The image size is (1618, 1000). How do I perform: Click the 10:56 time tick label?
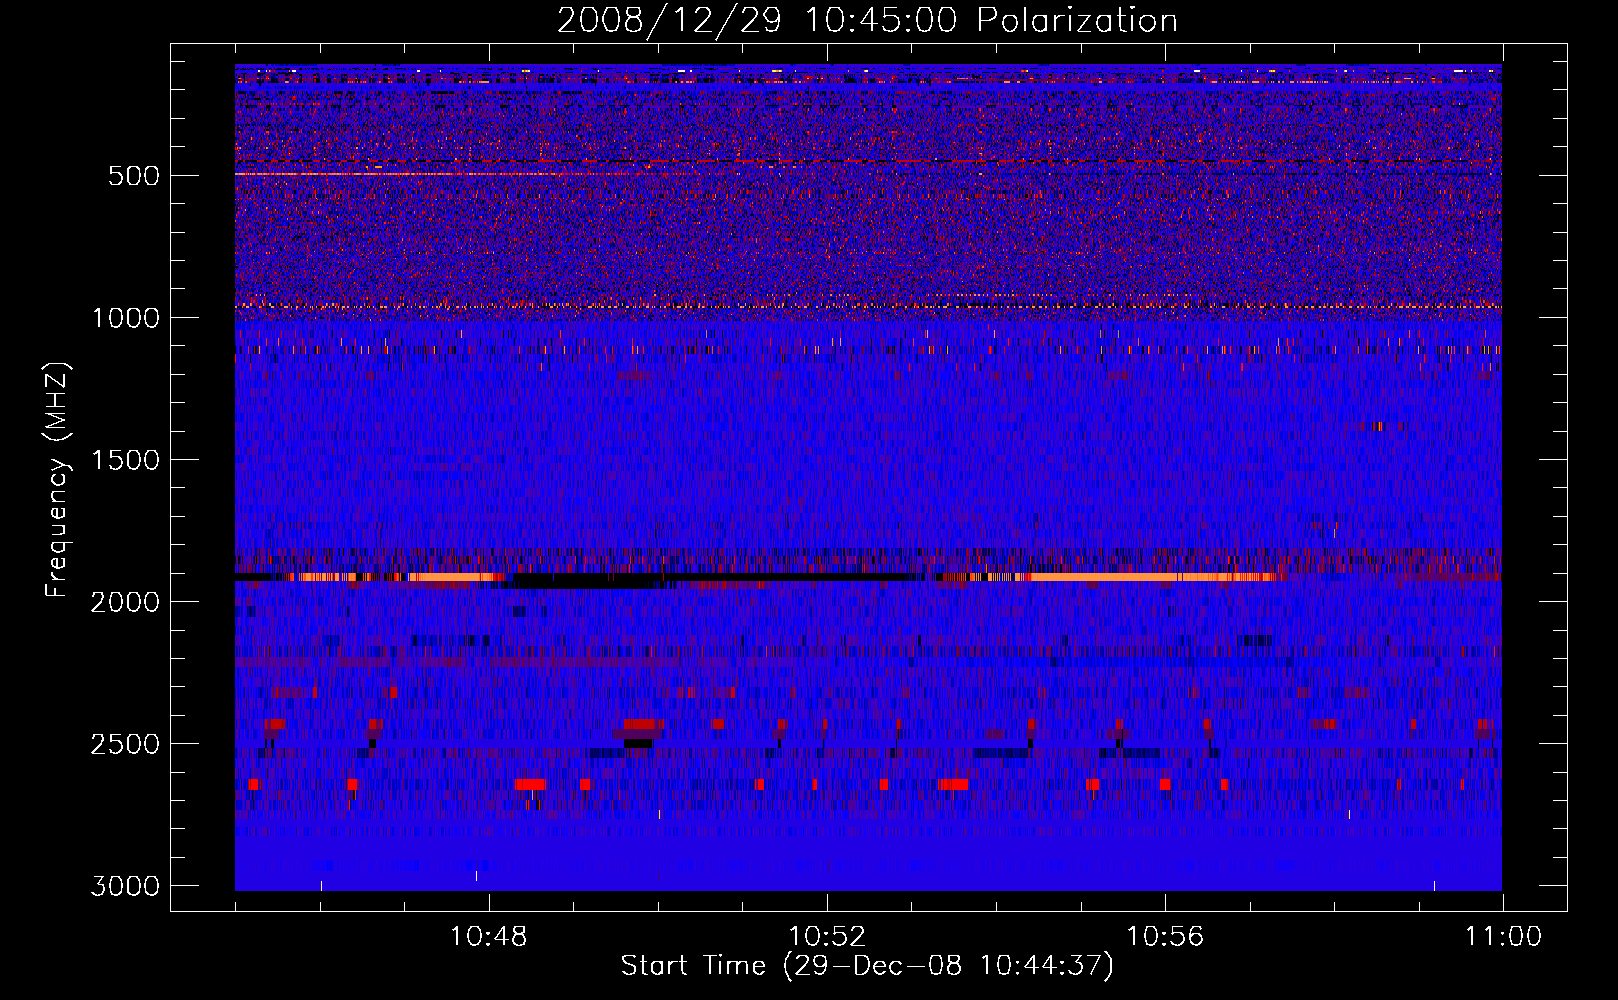[1165, 937]
